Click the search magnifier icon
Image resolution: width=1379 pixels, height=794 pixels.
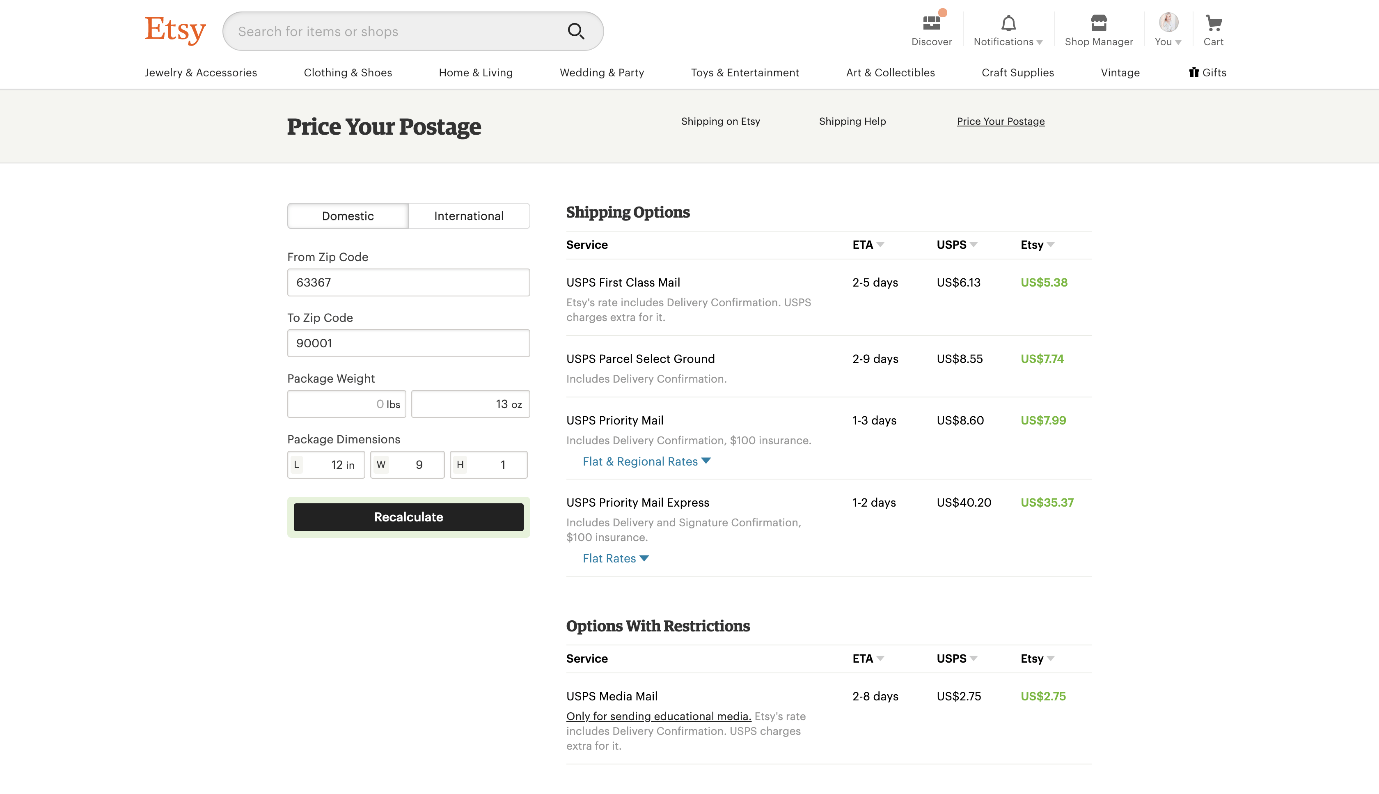(x=576, y=31)
